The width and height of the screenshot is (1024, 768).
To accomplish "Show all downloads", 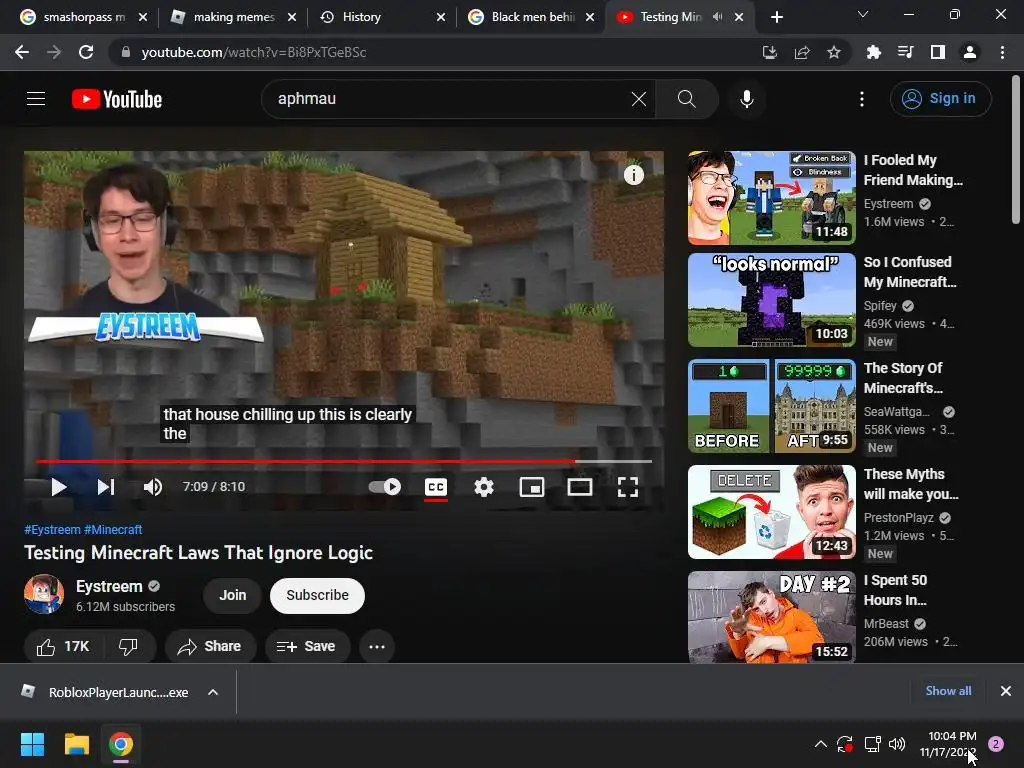I will click(948, 691).
